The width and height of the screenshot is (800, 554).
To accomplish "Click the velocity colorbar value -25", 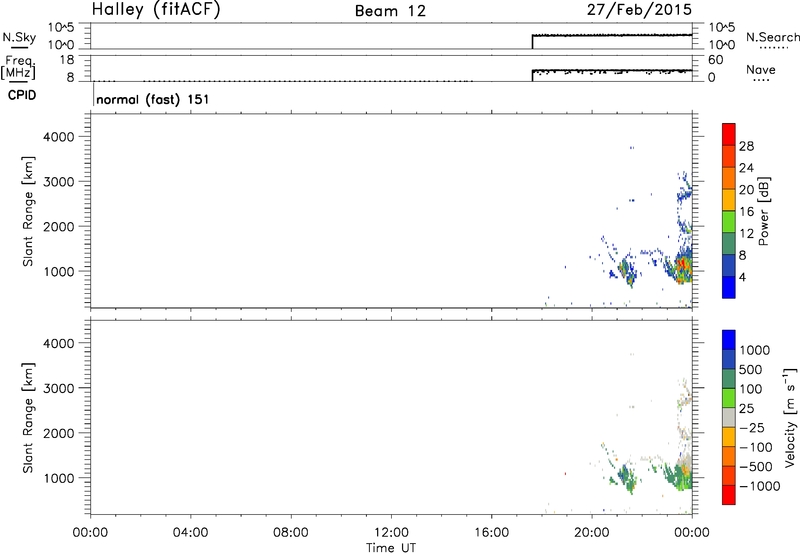I will coord(752,427).
